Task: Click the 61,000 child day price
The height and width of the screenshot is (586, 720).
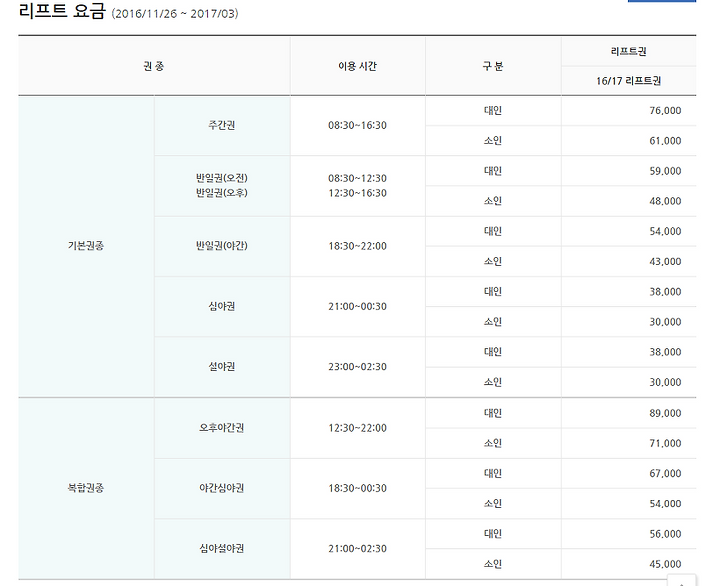Action: click(665, 141)
